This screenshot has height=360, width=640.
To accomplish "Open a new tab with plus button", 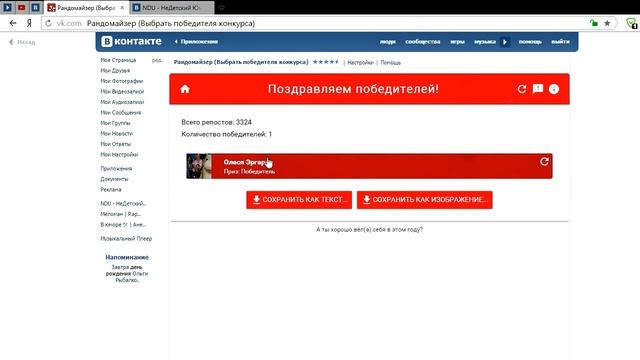I will point(221,7).
